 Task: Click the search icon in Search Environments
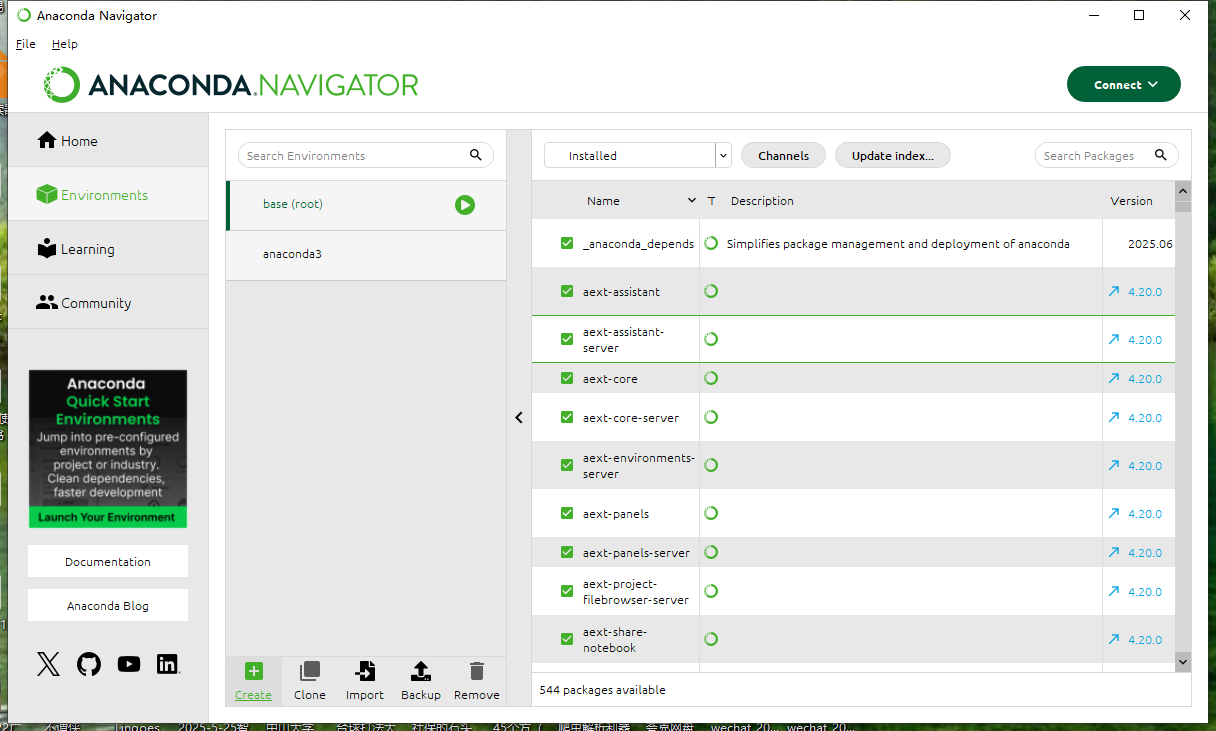point(476,155)
